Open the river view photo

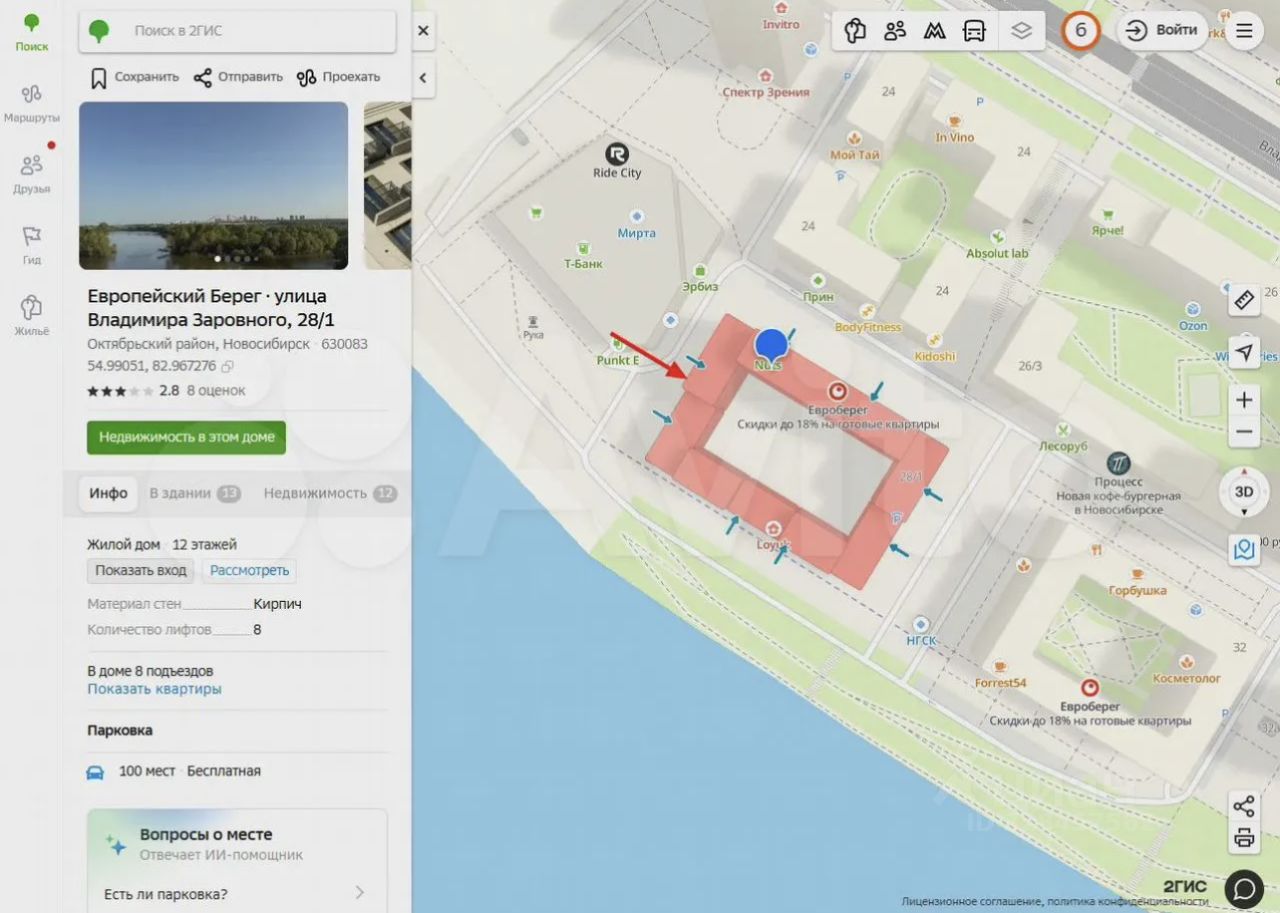(214, 185)
